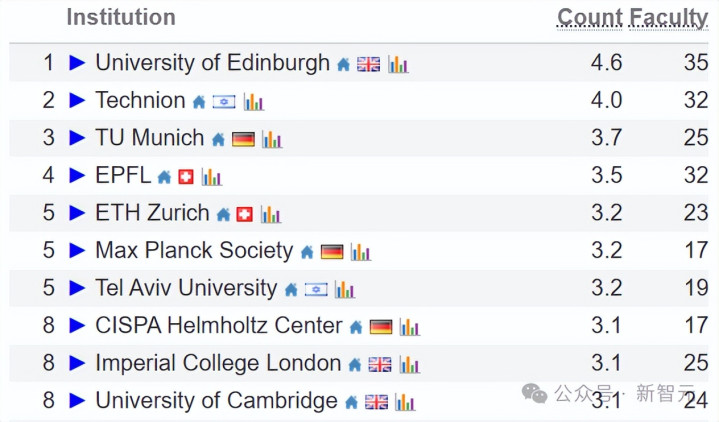Click the Faculty column header

669,17
